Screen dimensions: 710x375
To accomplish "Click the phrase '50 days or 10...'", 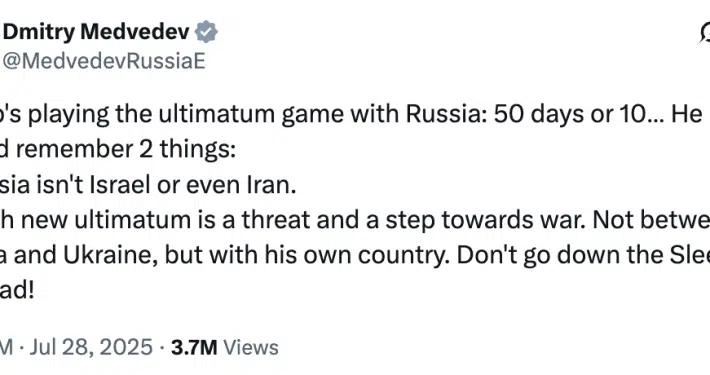I will click(578, 114).
